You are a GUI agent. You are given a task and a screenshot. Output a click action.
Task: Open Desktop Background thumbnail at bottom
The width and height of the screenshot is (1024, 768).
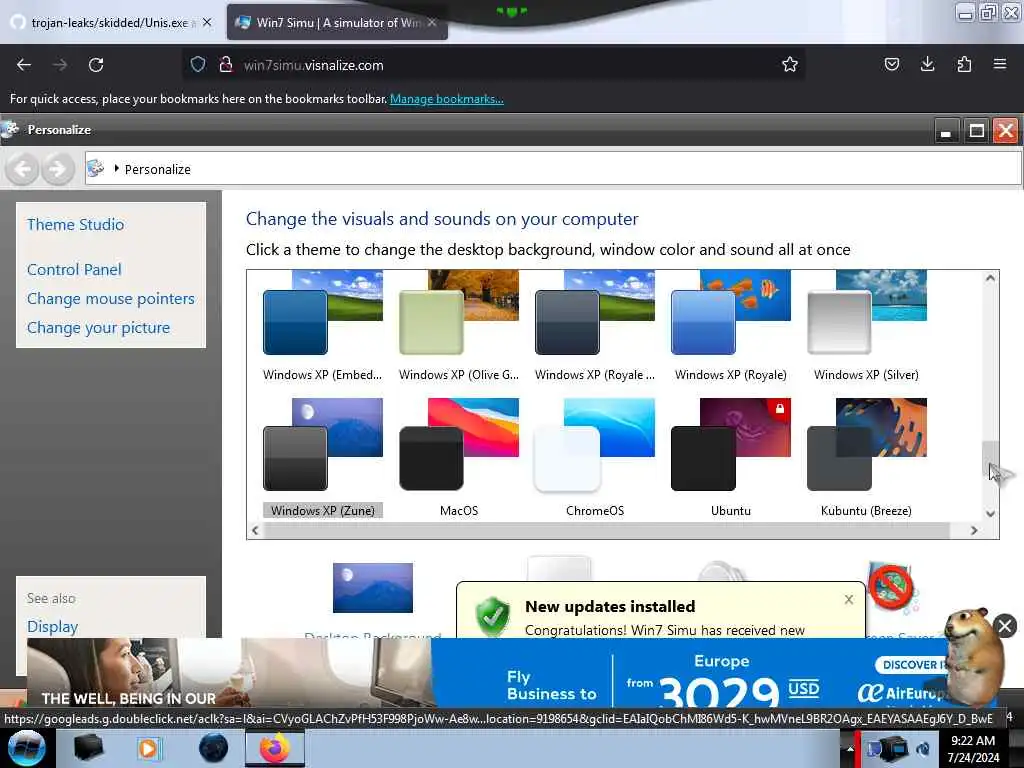(372, 588)
